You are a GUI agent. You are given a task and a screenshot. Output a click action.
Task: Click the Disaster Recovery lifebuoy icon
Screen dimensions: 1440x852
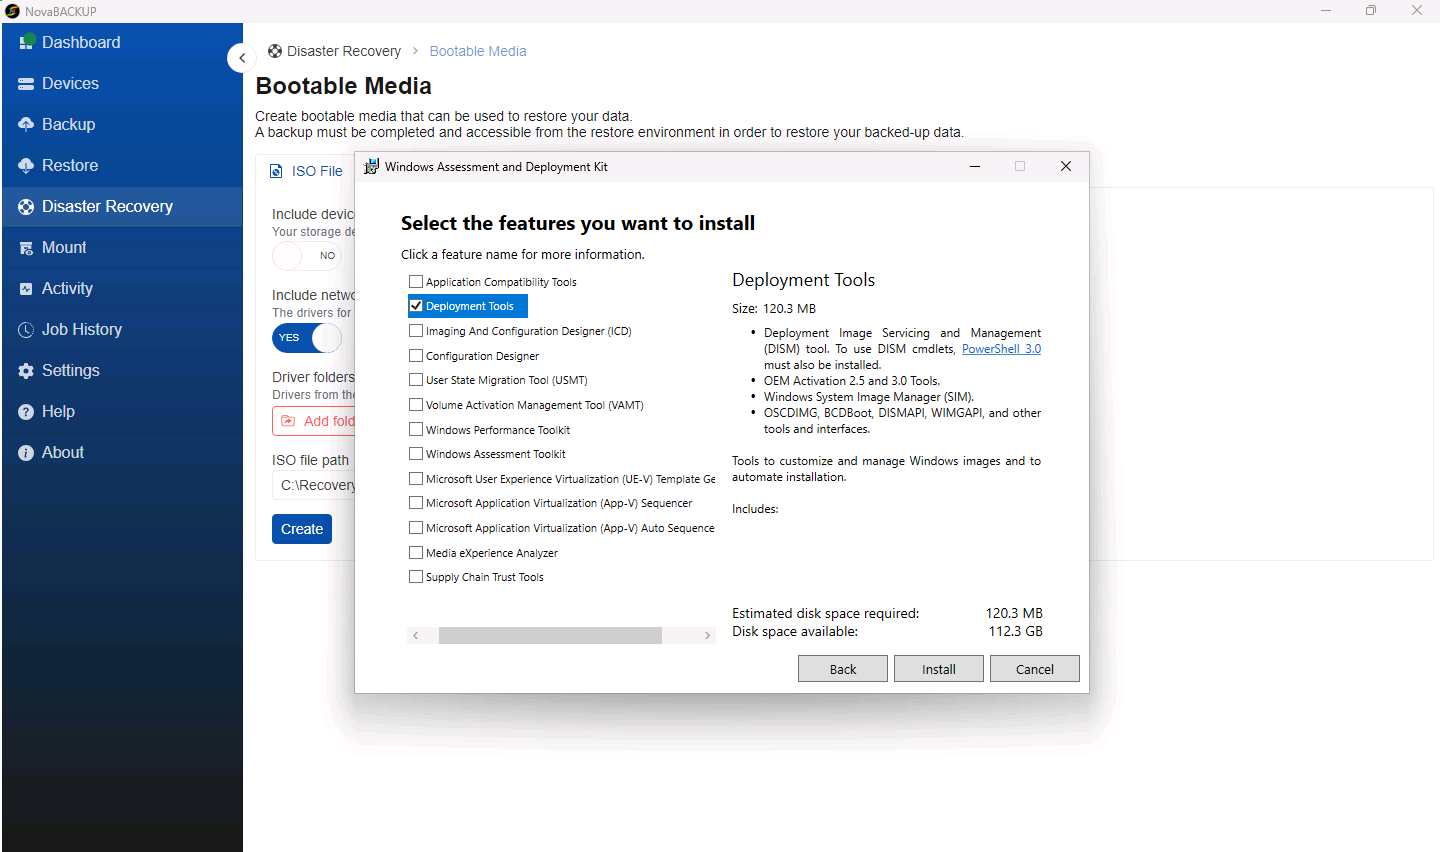(x=27, y=207)
